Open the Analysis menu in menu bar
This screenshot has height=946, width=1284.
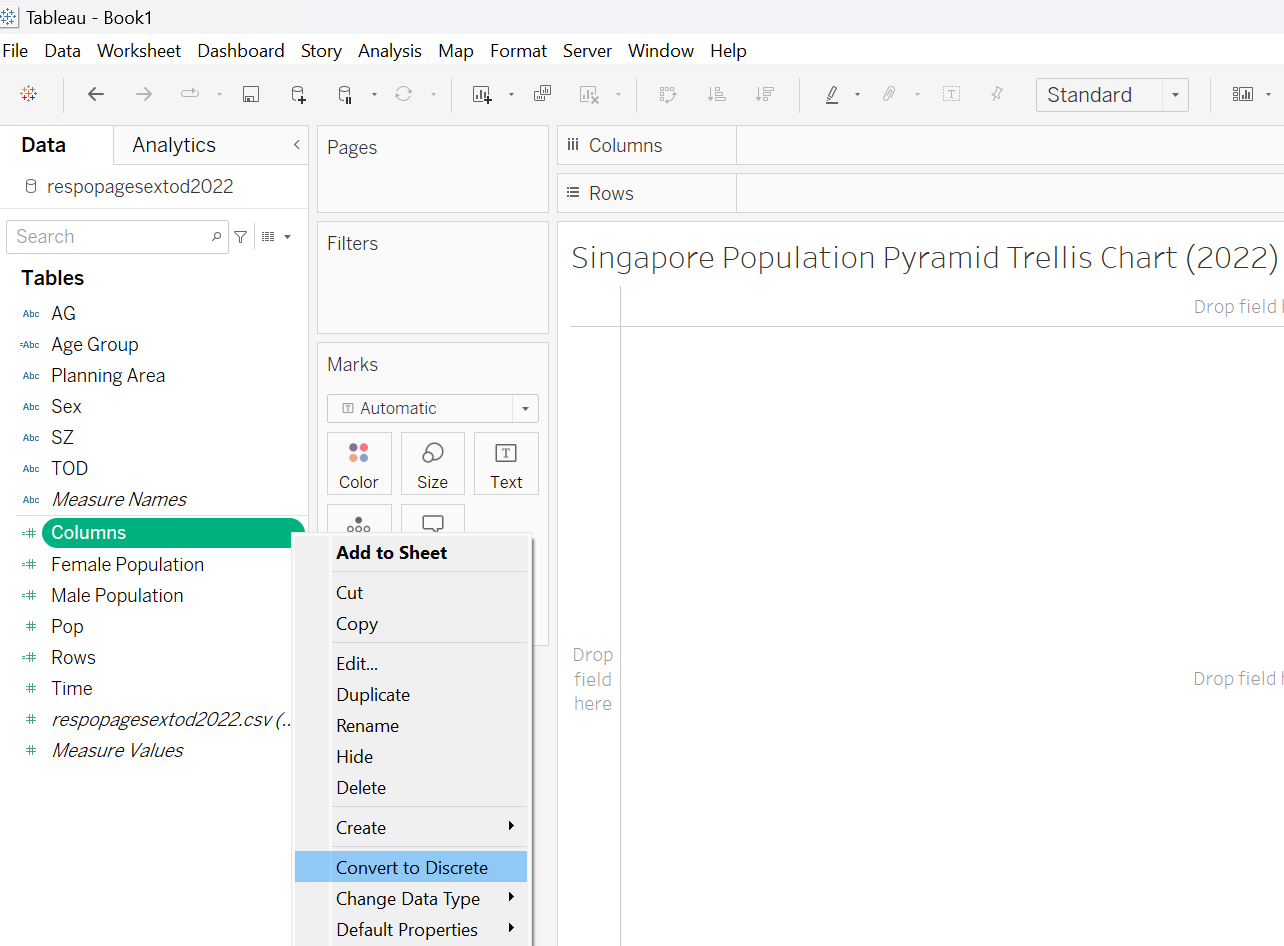[389, 51]
